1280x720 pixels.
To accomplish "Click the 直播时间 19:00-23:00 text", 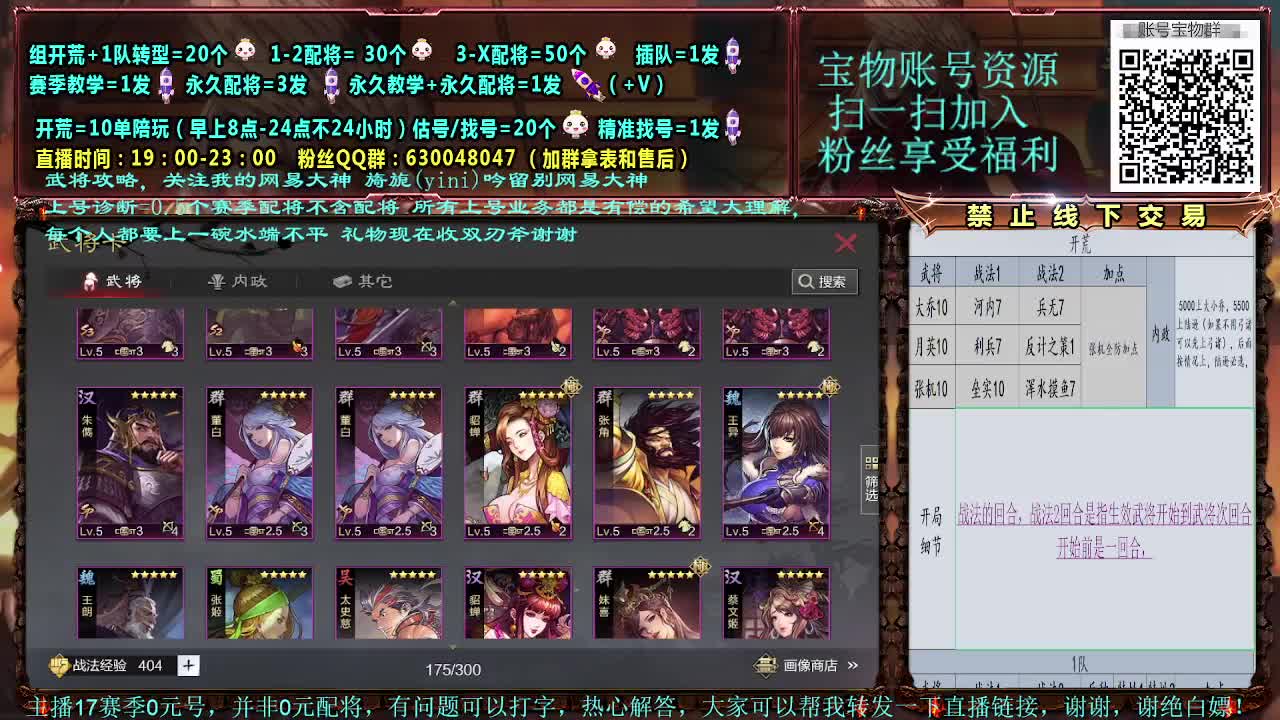I will tap(156, 158).
